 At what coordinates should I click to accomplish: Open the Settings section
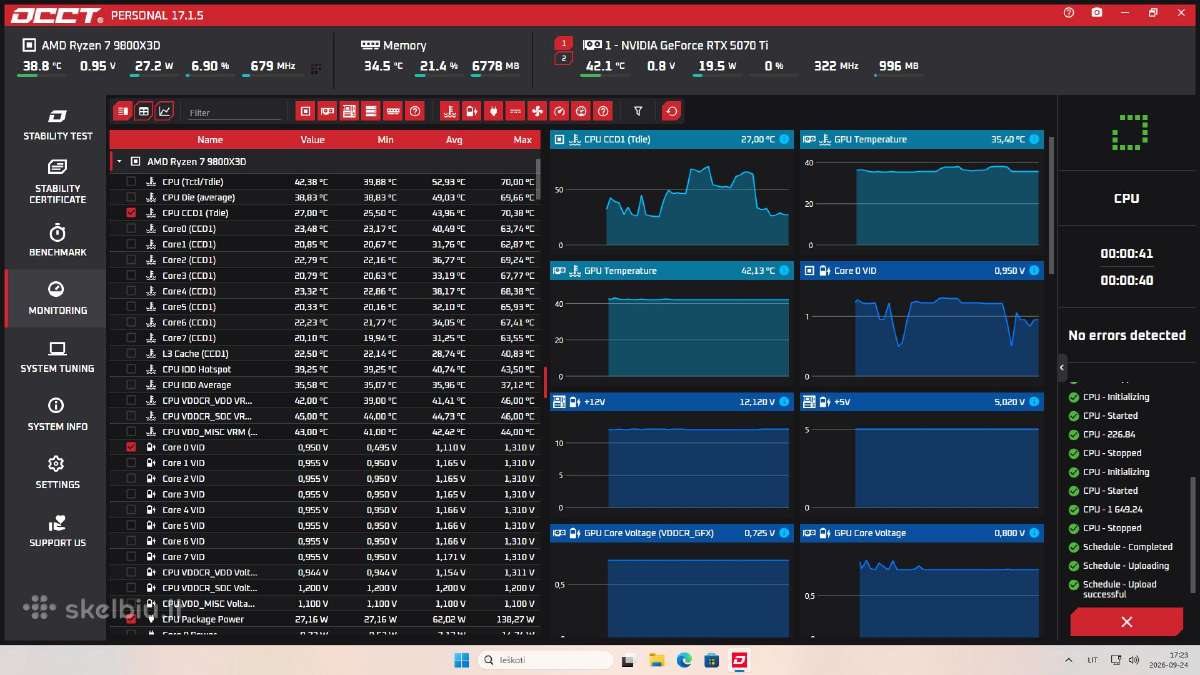tap(57, 472)
